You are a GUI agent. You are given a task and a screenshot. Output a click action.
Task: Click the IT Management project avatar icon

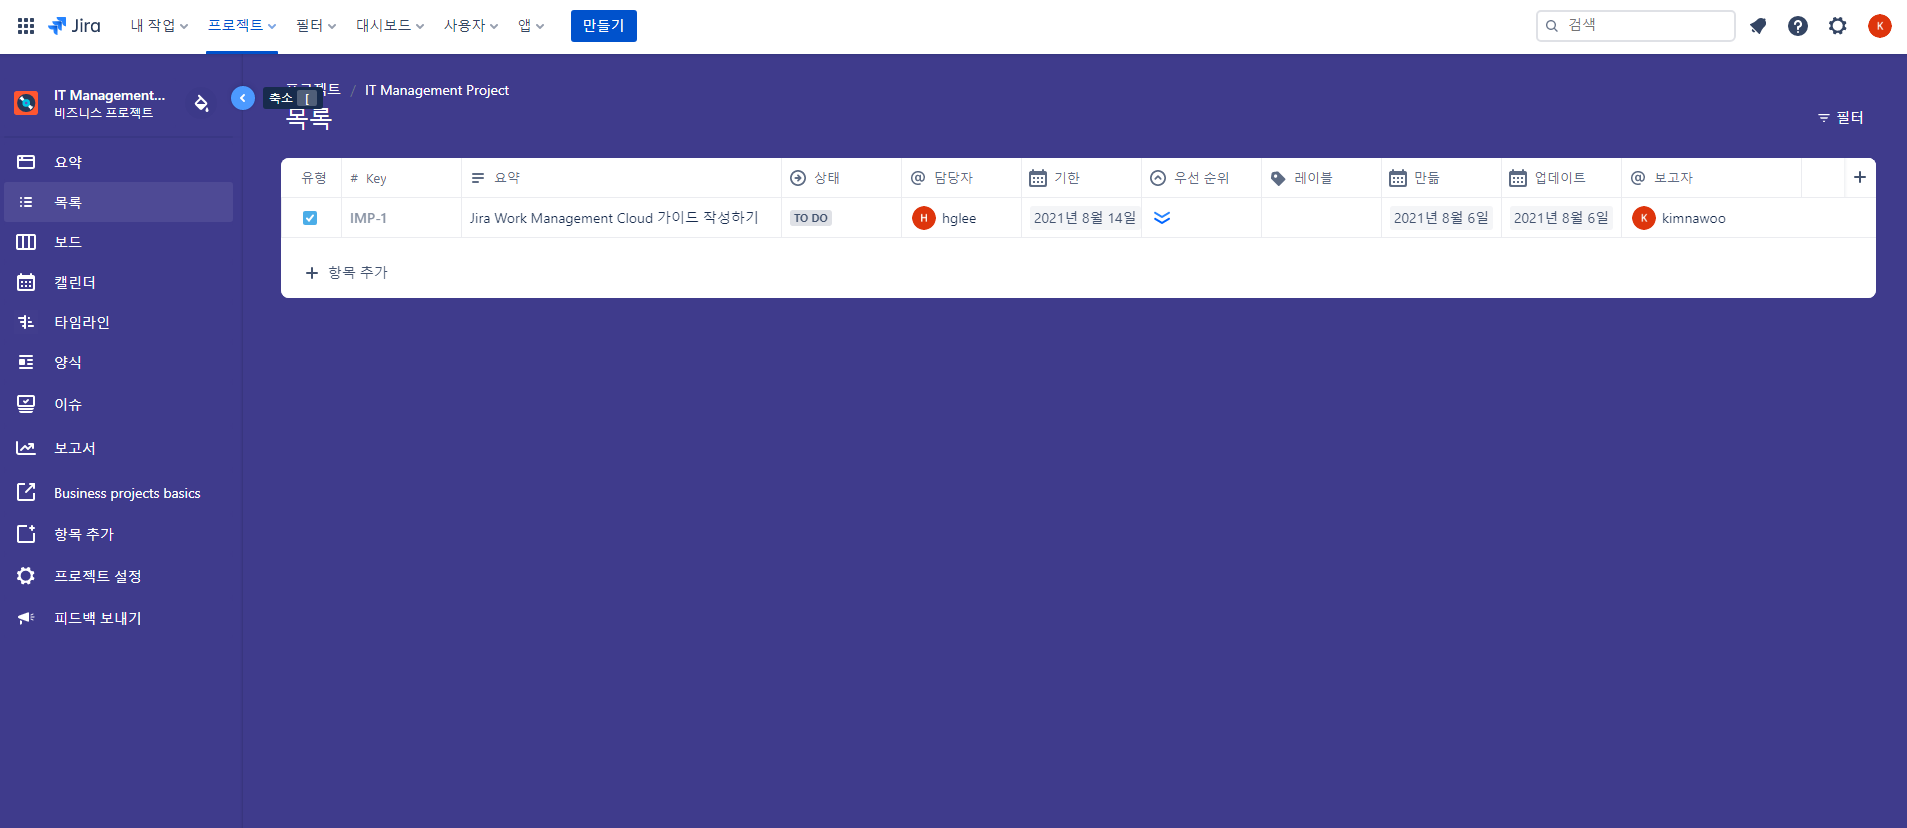pos(26,103)
